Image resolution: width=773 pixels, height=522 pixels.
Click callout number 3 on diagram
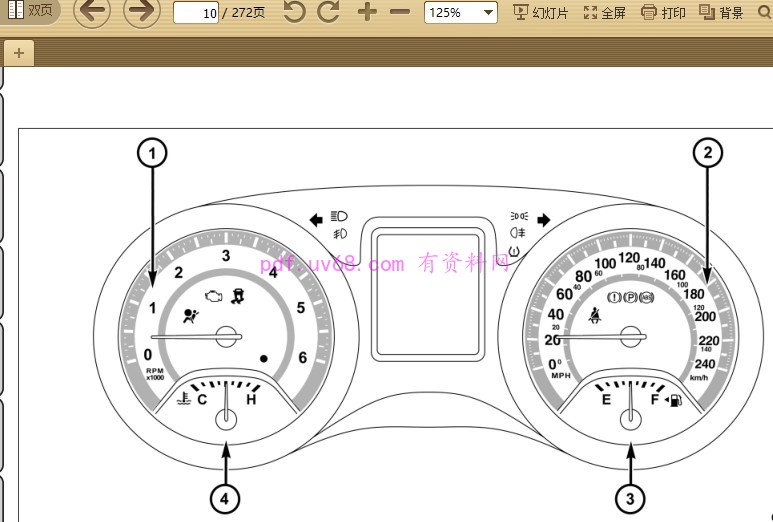tap(629, 498)
